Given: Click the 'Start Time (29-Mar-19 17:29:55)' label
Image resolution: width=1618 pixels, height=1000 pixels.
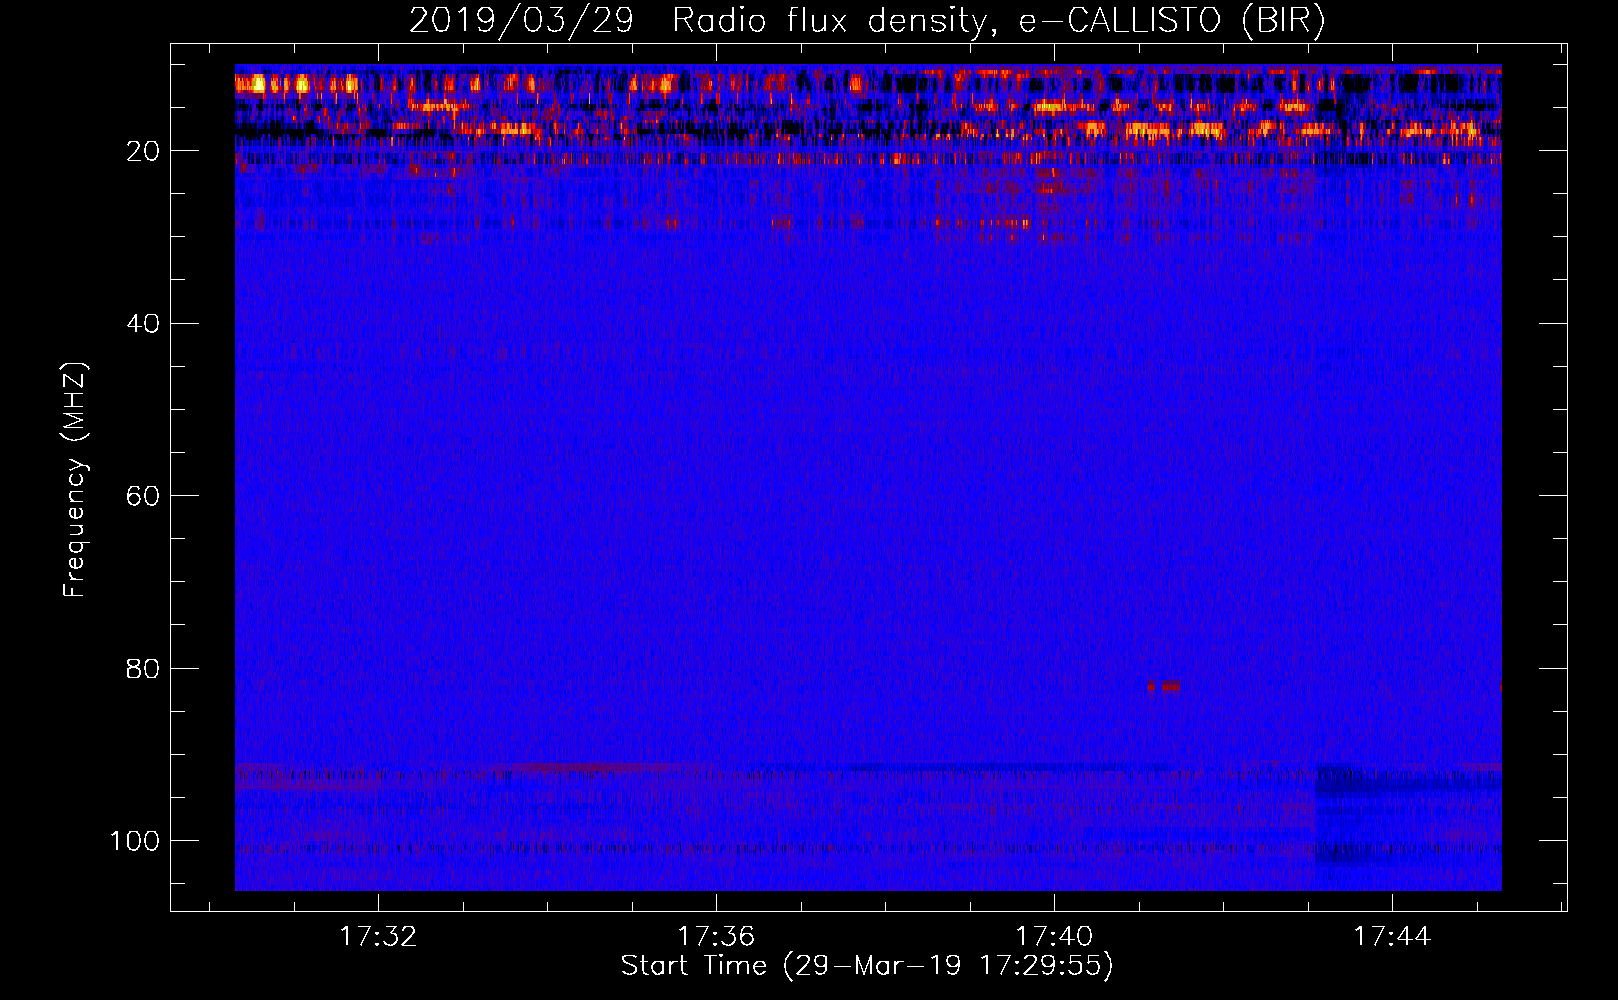Looking at the screenshot, I should click(867, 966).
